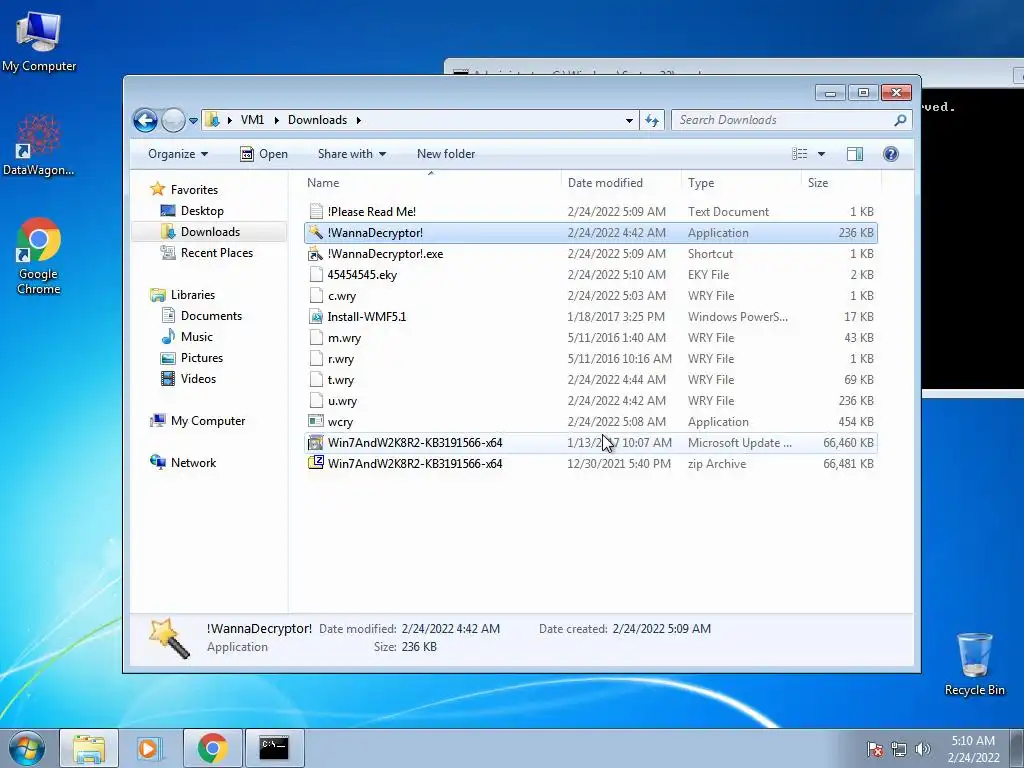Image resolution: width=1024 pixels, height=768 pixels.
Task: Expand the arrow after VM1 breadcrumb
Action: 276,120
